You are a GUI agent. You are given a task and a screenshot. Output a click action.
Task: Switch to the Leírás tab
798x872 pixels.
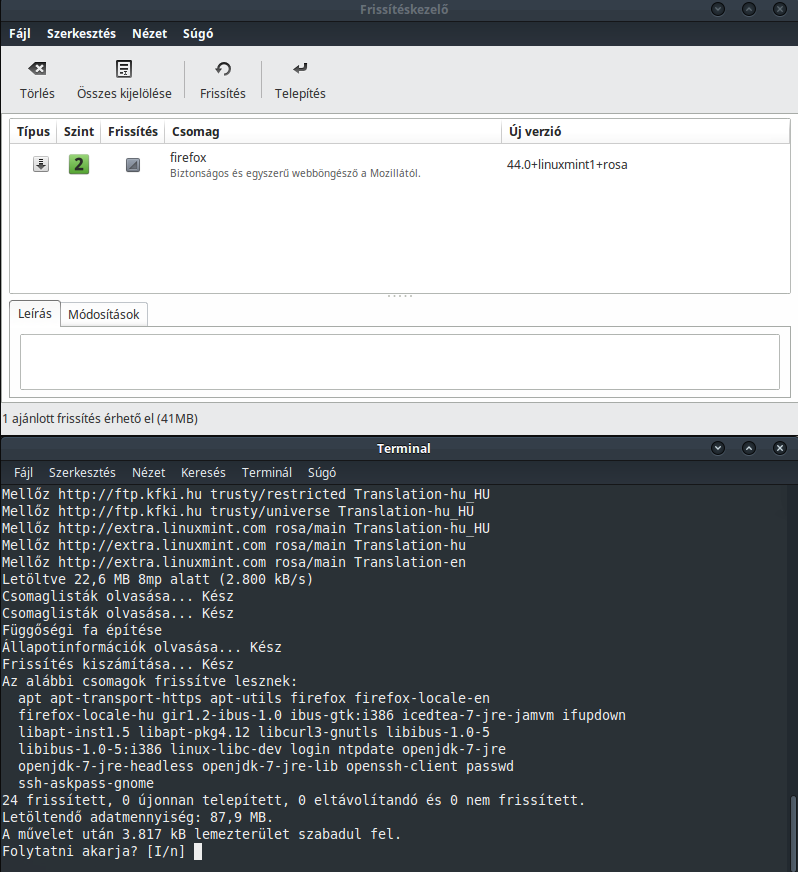tap(34, 314)
